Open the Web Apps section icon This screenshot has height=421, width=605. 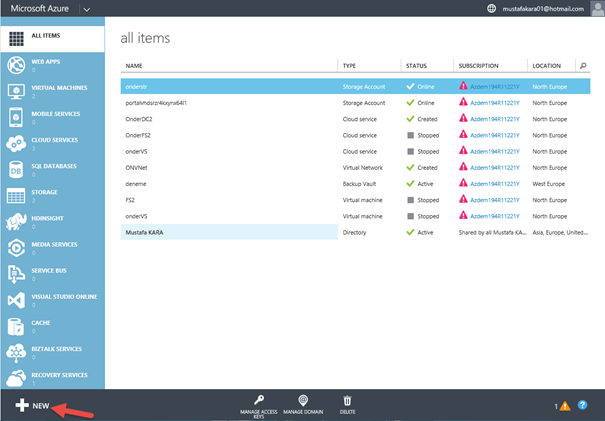click(16, 65)
